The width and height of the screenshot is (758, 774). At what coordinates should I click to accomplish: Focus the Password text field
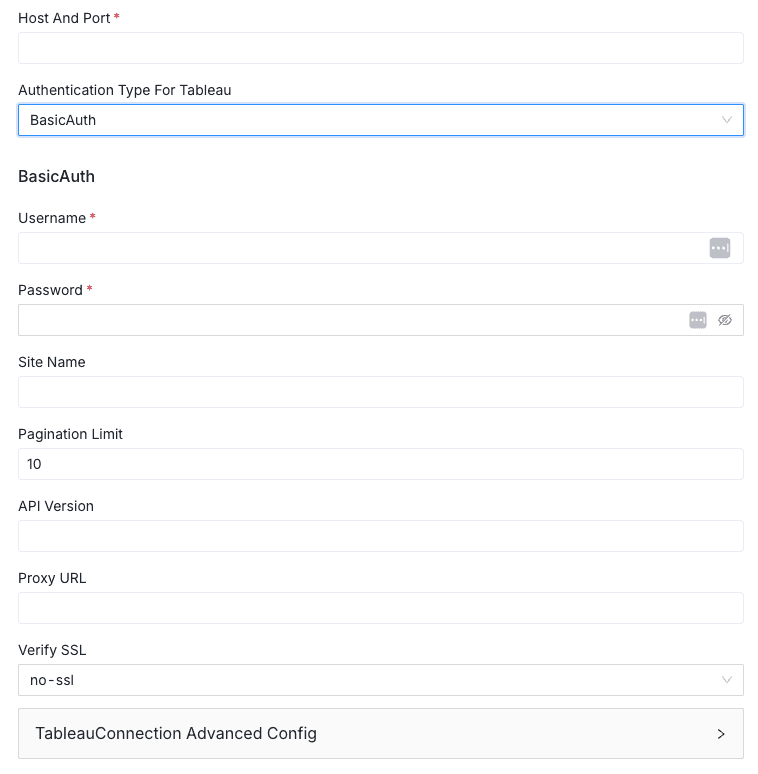[350, 320]
